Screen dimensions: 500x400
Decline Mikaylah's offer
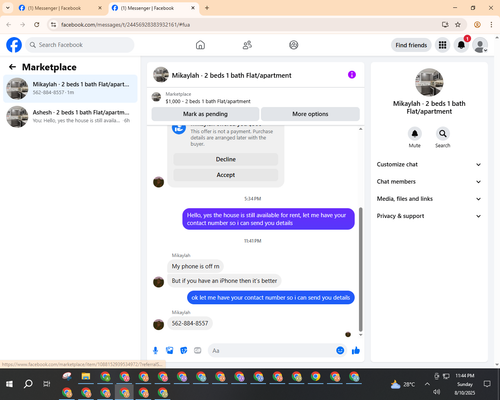pyautogui.click(x=226, y=159)
